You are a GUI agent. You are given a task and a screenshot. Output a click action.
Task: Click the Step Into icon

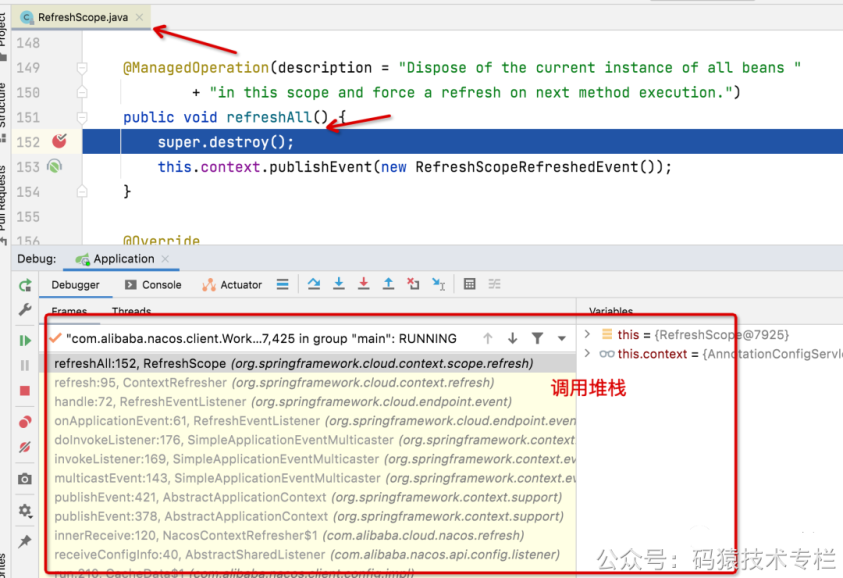339,283
